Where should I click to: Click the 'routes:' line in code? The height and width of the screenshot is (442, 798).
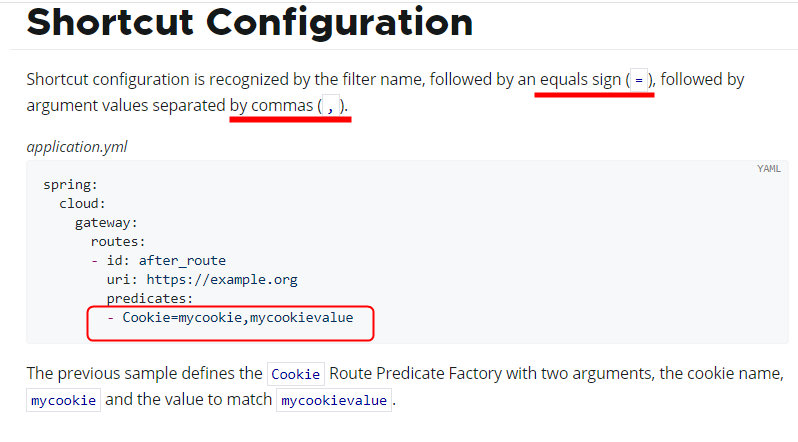[x=118, y=241]
